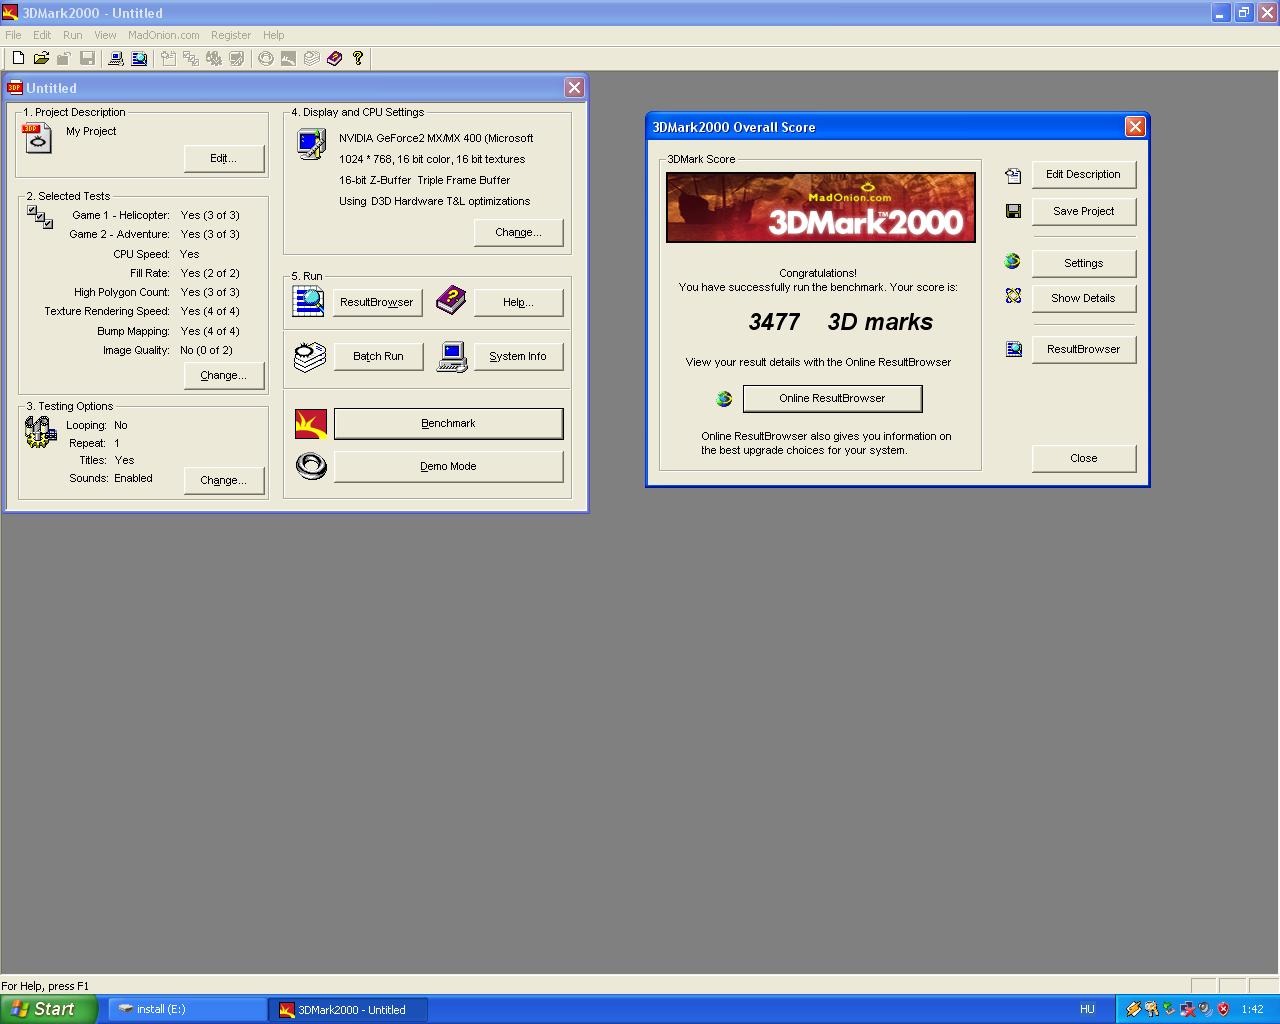Open the Register menu
Screen dimensions: 1280x1024
[x=231, y=35]
